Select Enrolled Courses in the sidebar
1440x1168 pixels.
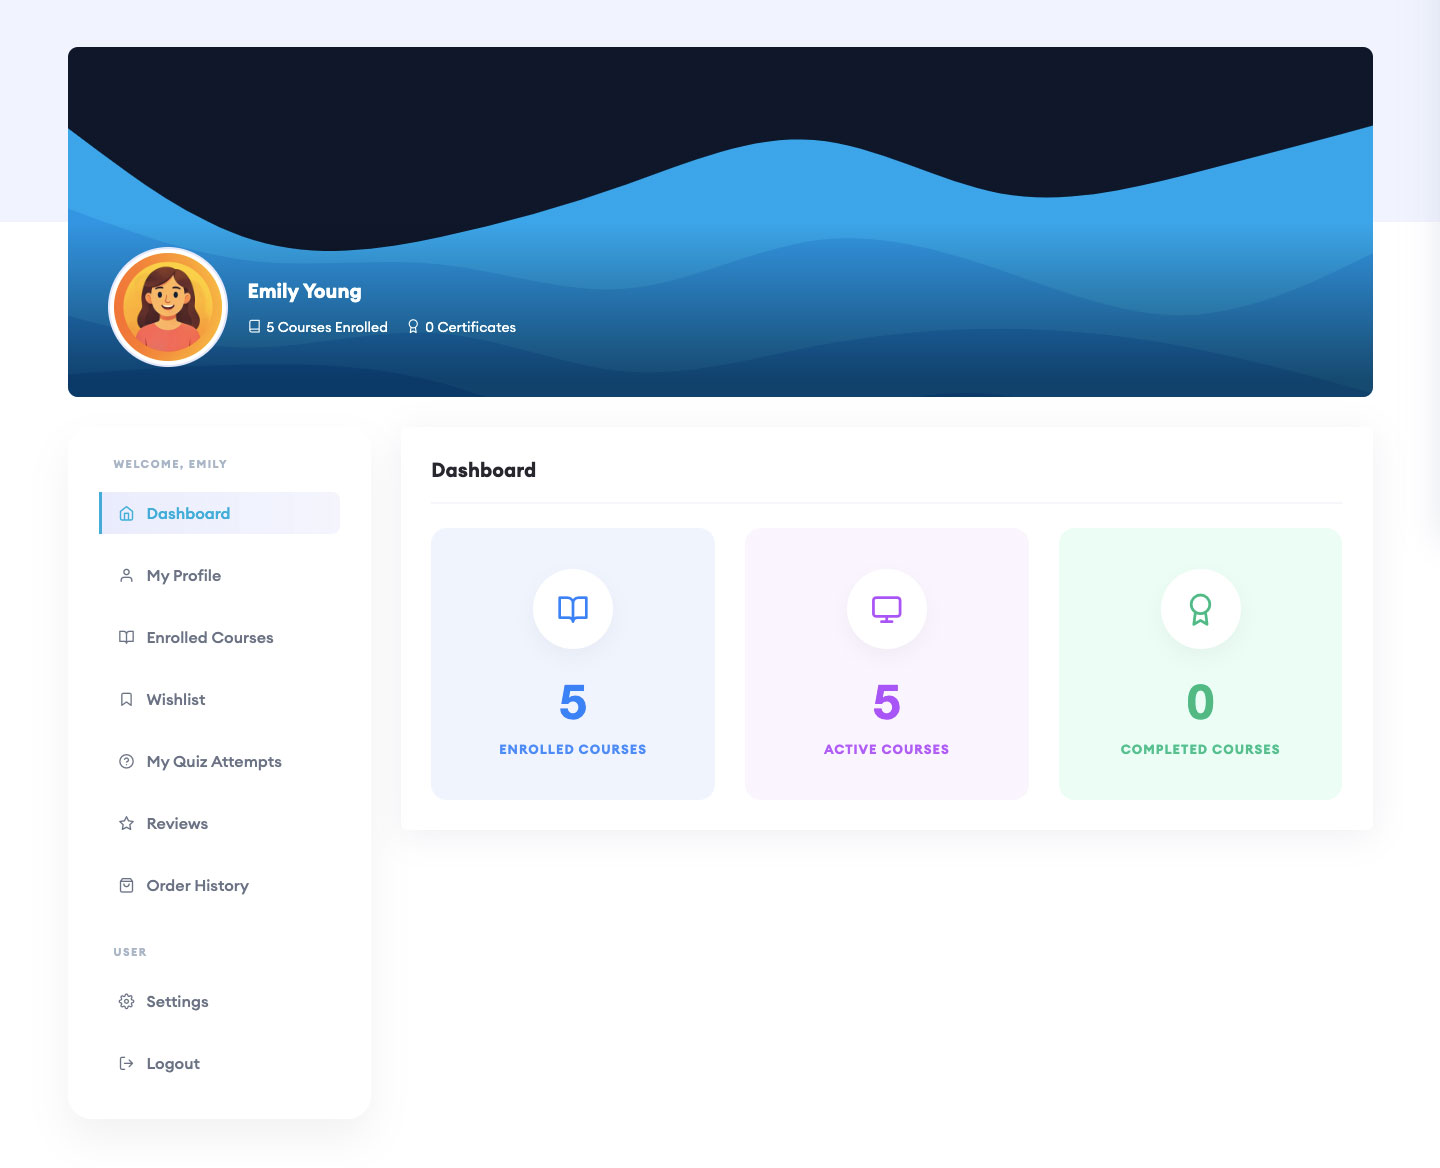tap(210, 637)
